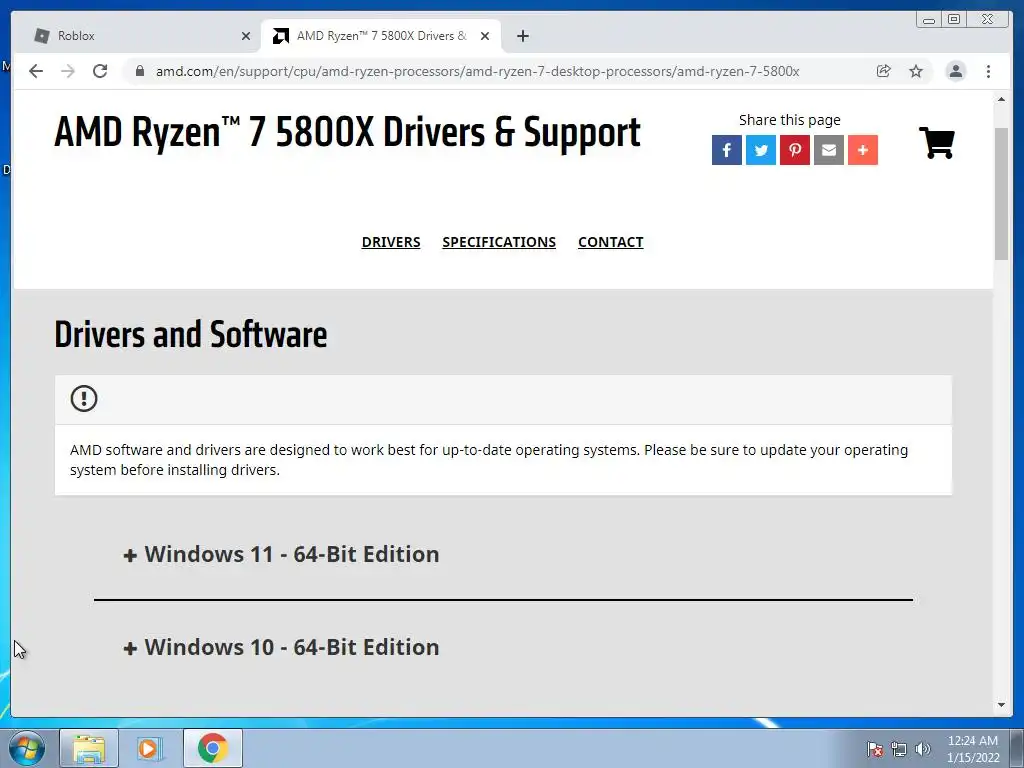Open volume speaker tray icon

point(922,749)
